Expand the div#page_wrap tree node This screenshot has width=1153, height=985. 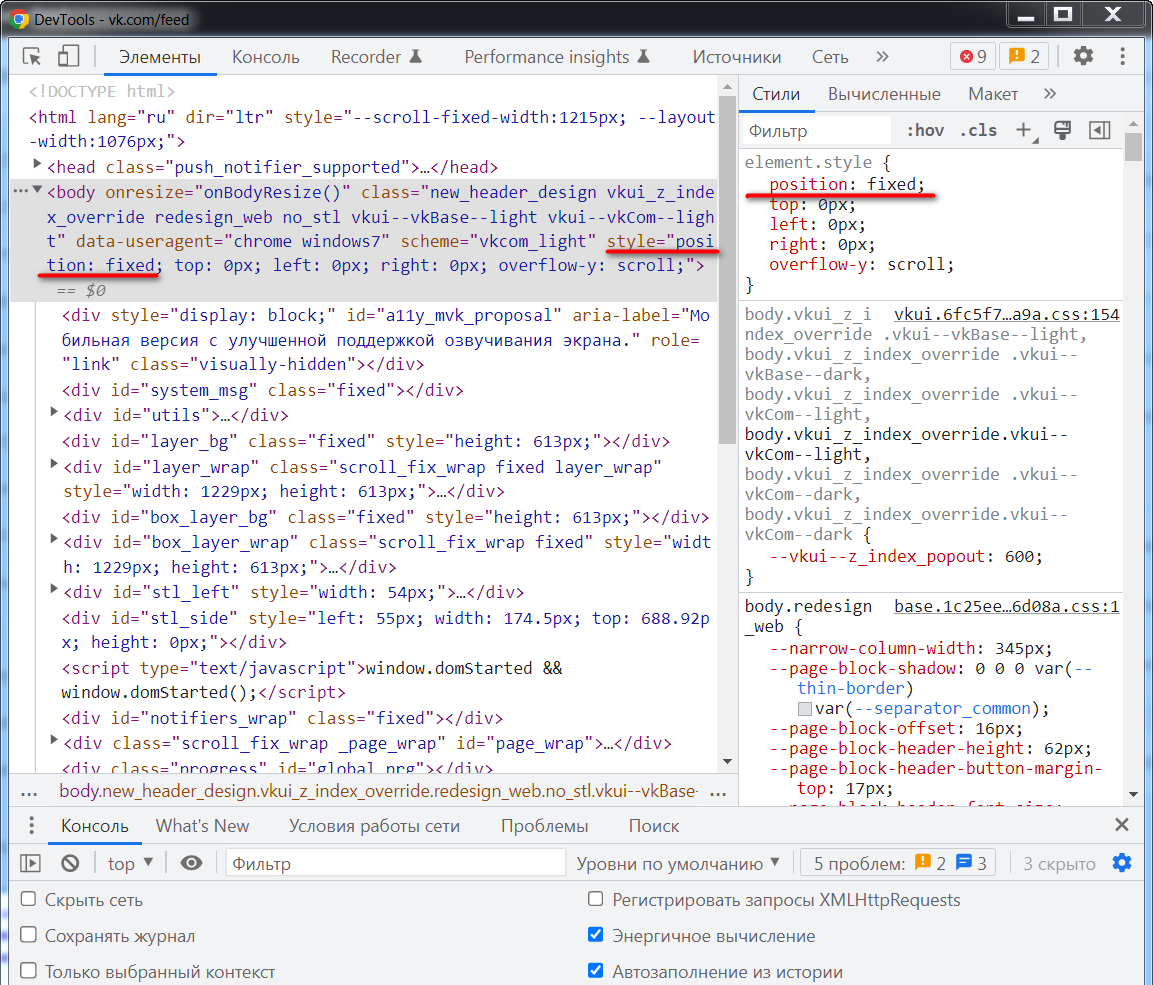tap(54, 741)
